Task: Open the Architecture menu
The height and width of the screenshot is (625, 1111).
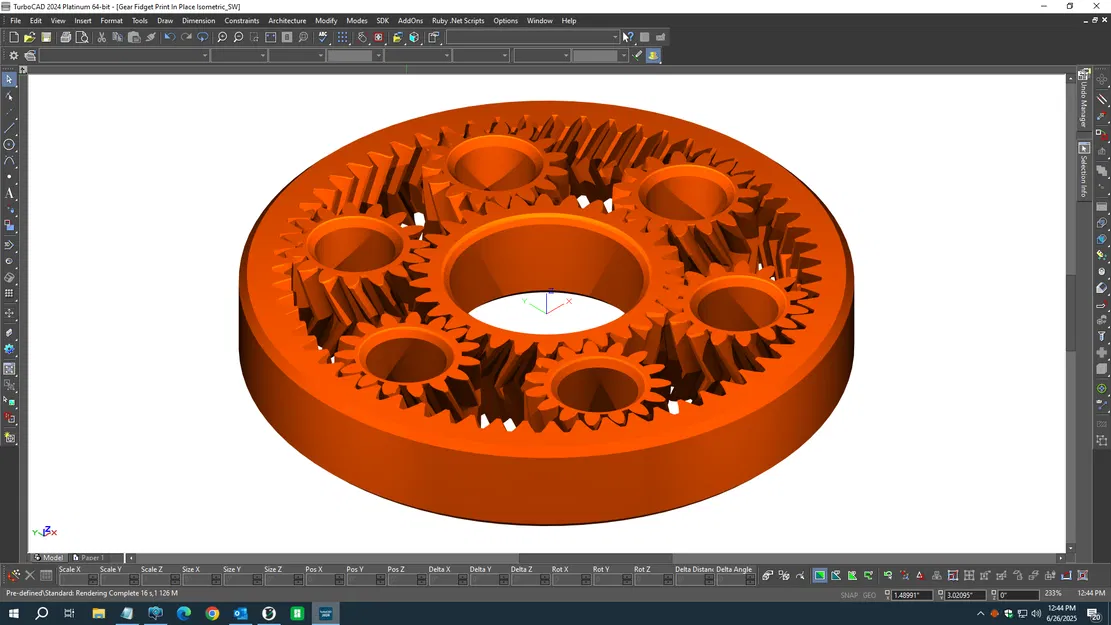Action: click(x=287, y=21)
